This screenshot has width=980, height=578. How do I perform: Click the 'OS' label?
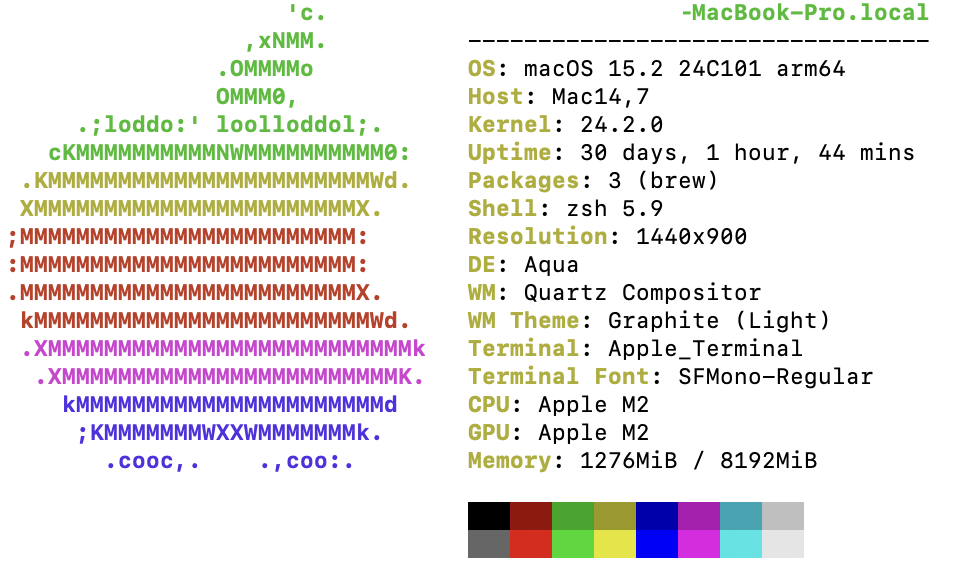coord(482,69)
